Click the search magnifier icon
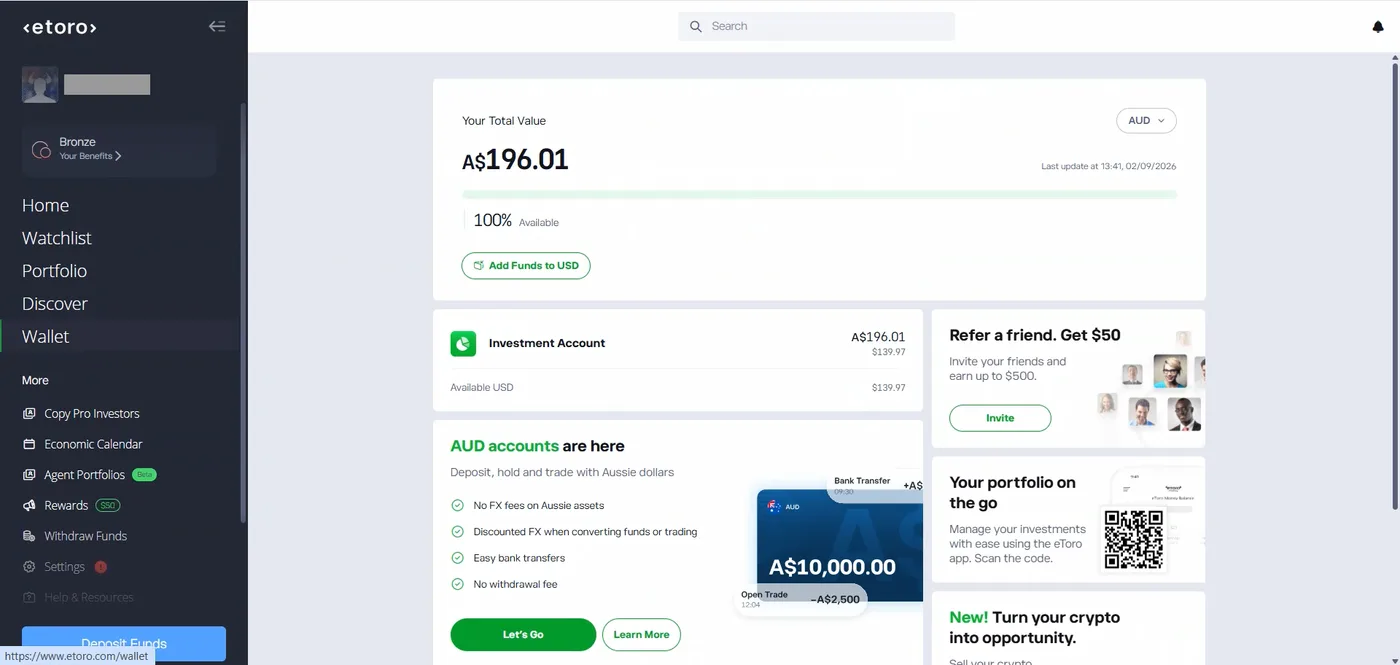 tap(696, 26)
